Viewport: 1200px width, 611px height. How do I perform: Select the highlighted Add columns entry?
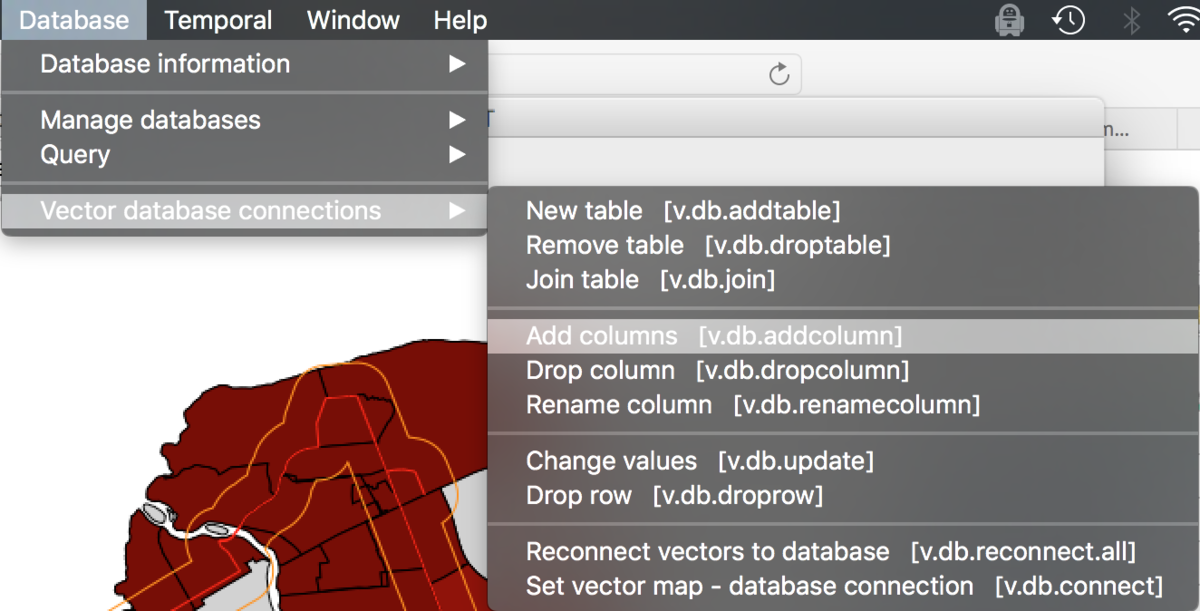click(715, 336)
